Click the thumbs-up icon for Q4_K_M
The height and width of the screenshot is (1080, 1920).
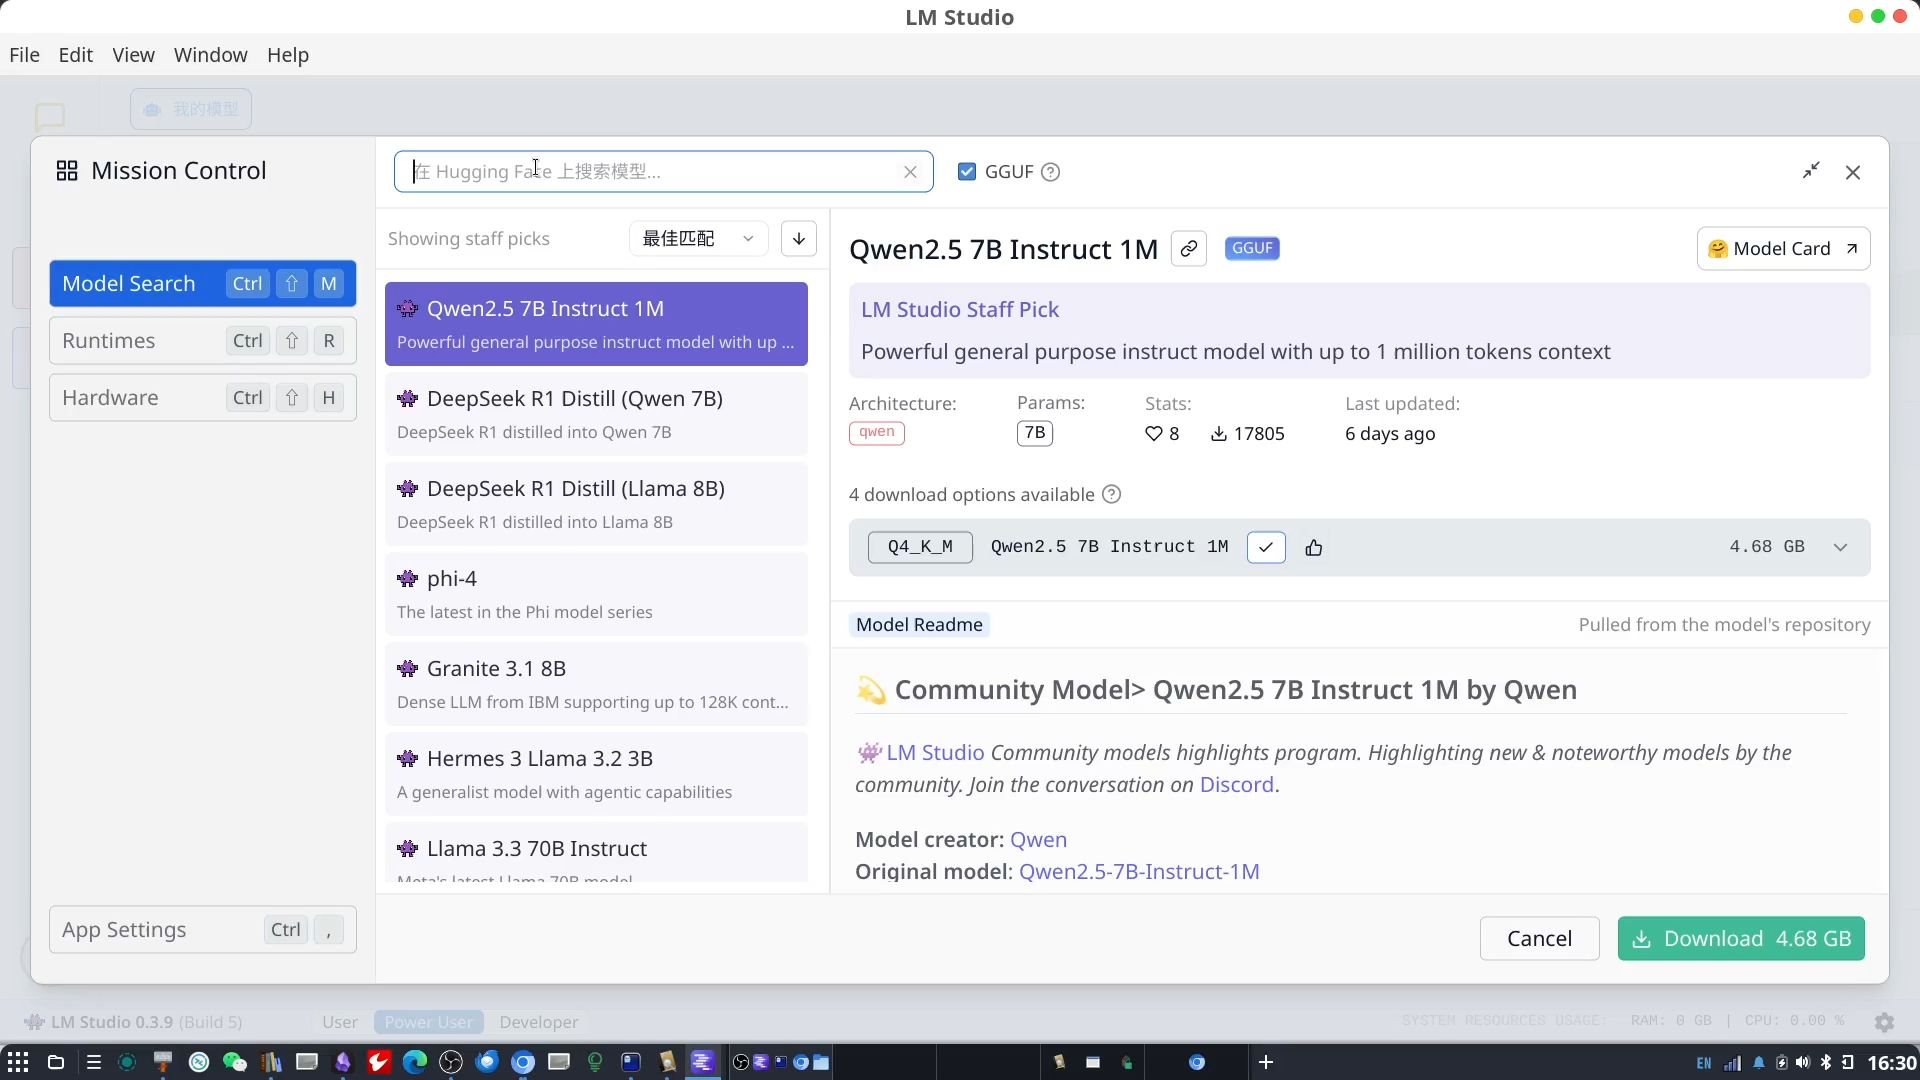coord(1314,547)
